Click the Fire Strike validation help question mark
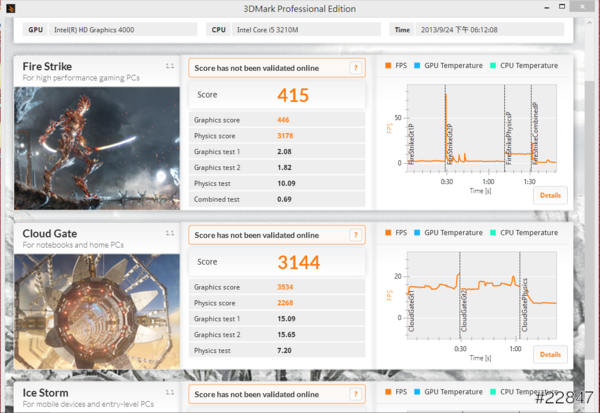 [x=355, y=68]
